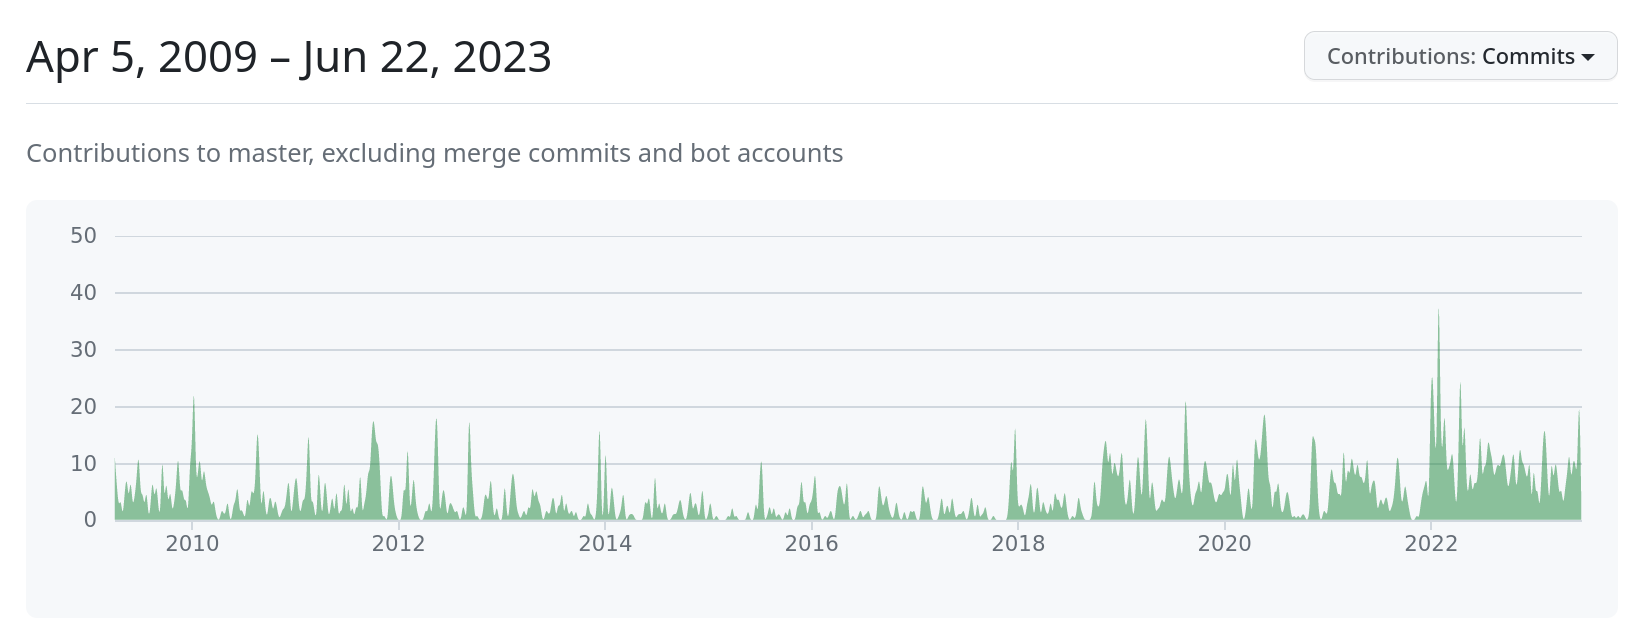
Task: Click the contributions to master description text
Action: 434,153
